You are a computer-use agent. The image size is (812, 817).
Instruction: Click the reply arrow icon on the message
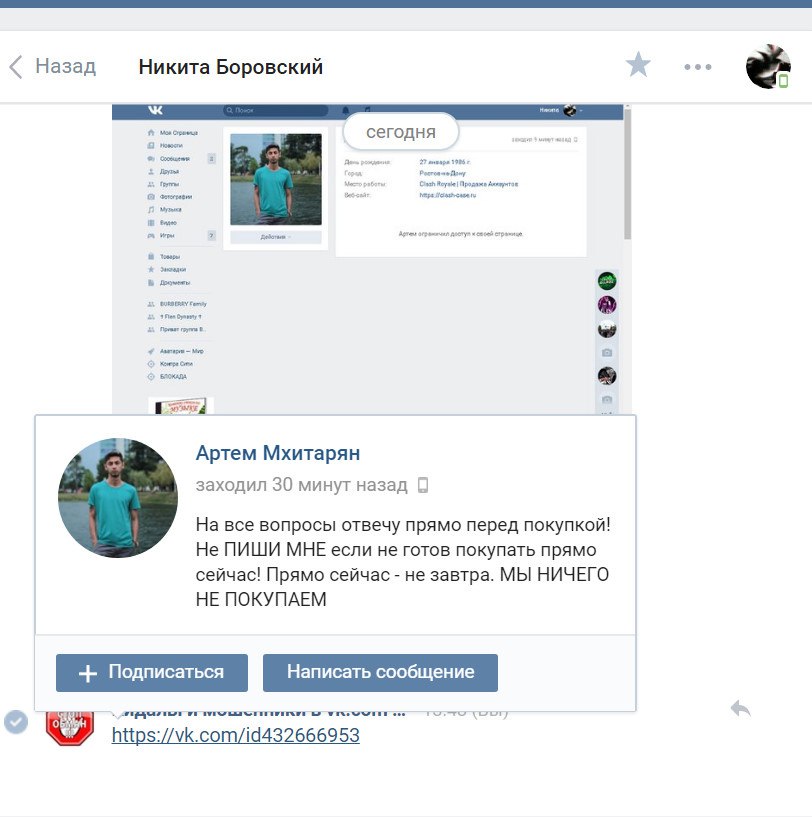pos(740,709)
